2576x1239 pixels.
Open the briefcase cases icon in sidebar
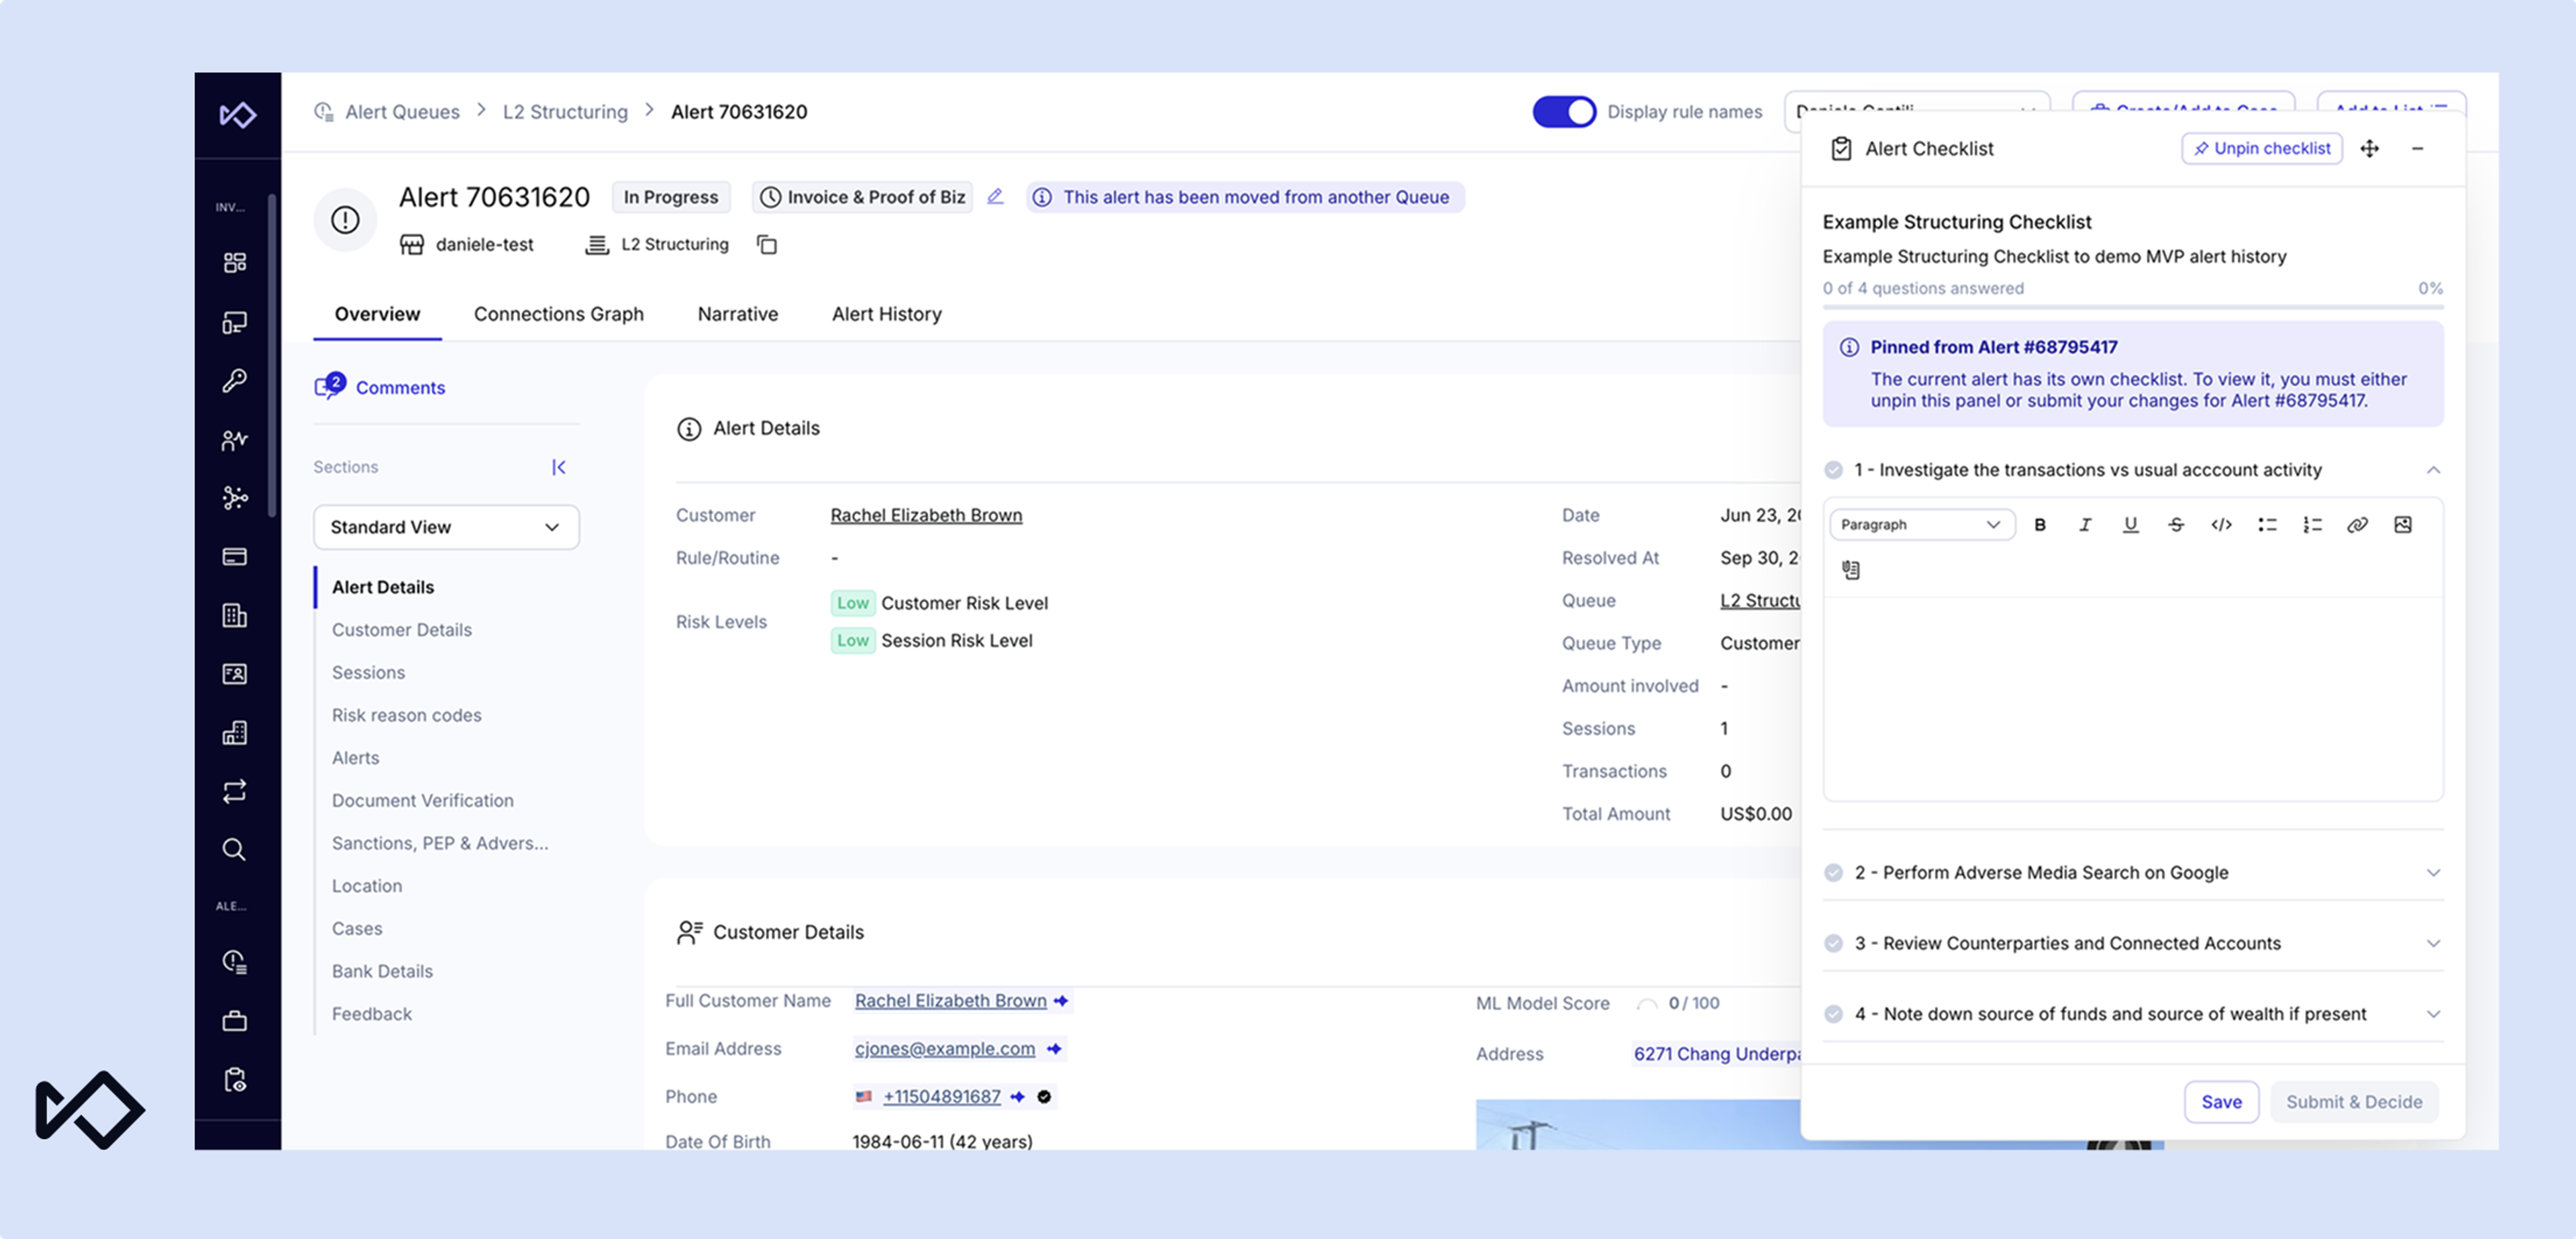point(235,1021)
